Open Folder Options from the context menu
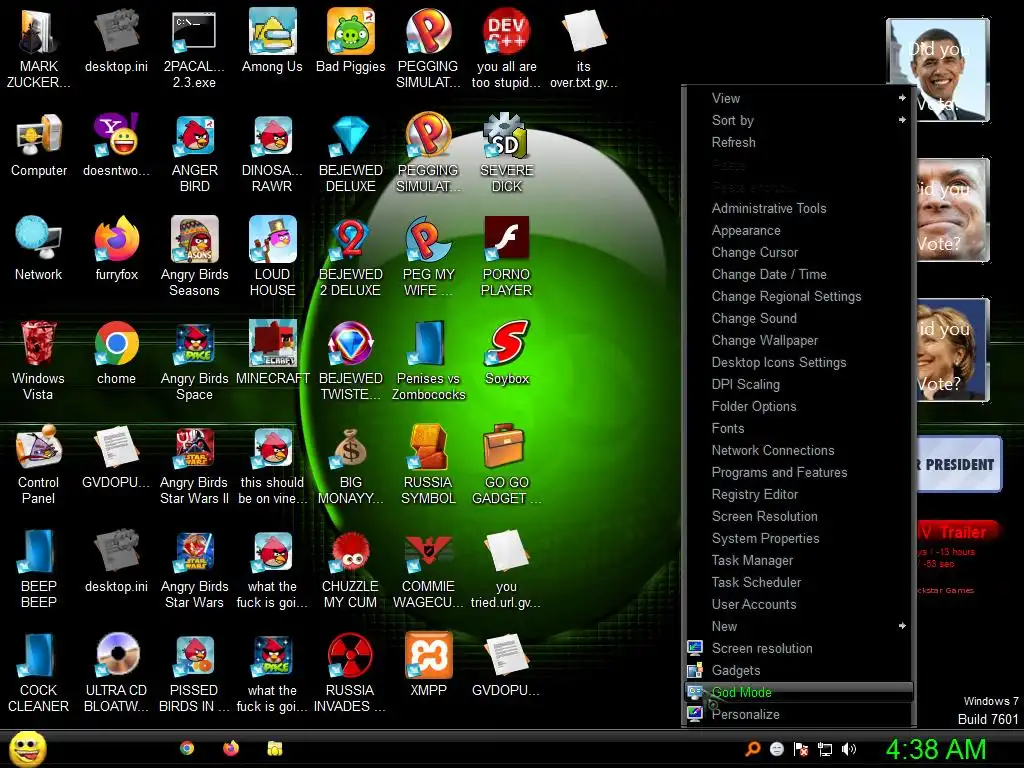 pos(799,406)
